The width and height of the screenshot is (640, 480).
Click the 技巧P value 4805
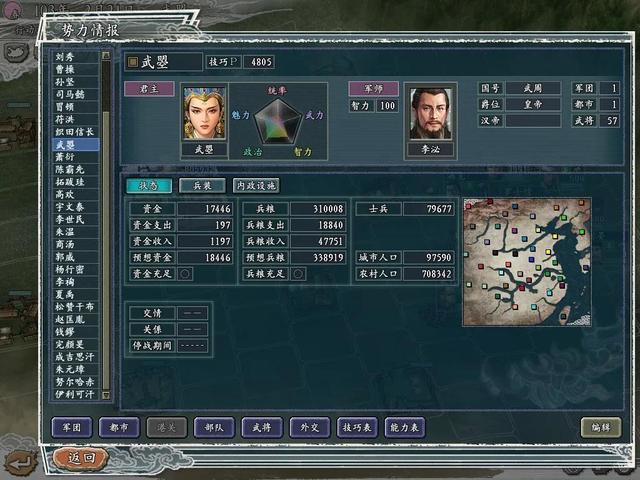(x=259, y=62)
